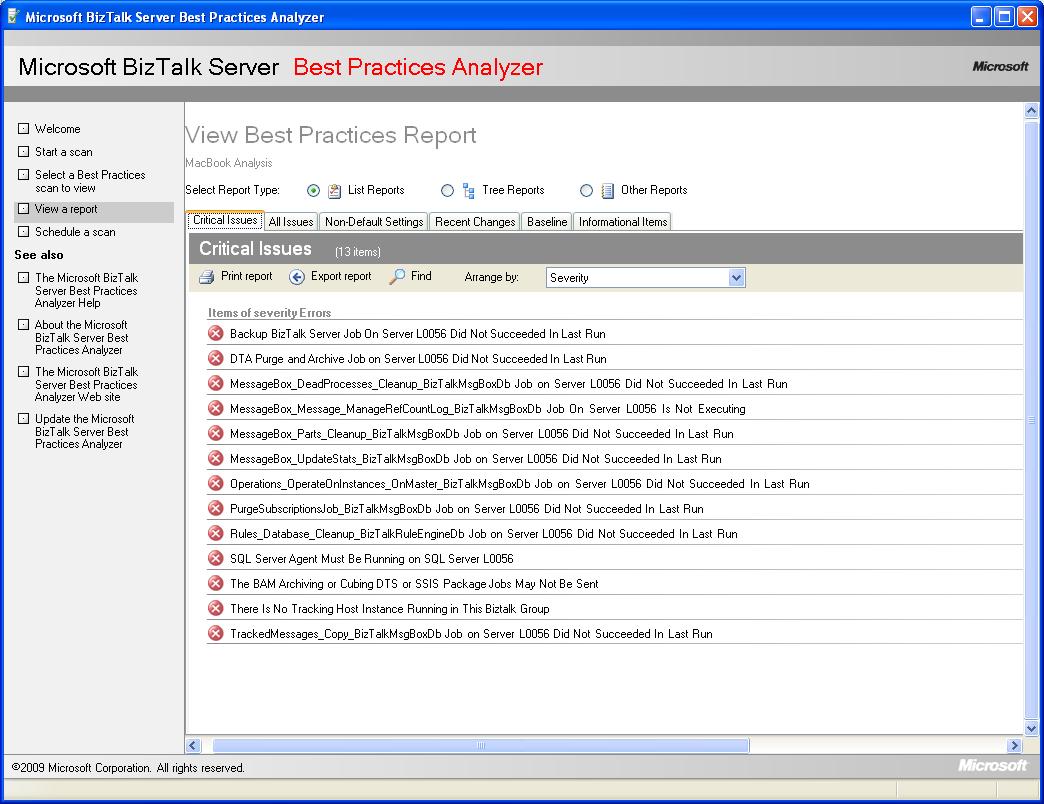Click the bullet icon beside Schedule a scan
Screen dimensions: 1044x804
[x=23, y=232]
